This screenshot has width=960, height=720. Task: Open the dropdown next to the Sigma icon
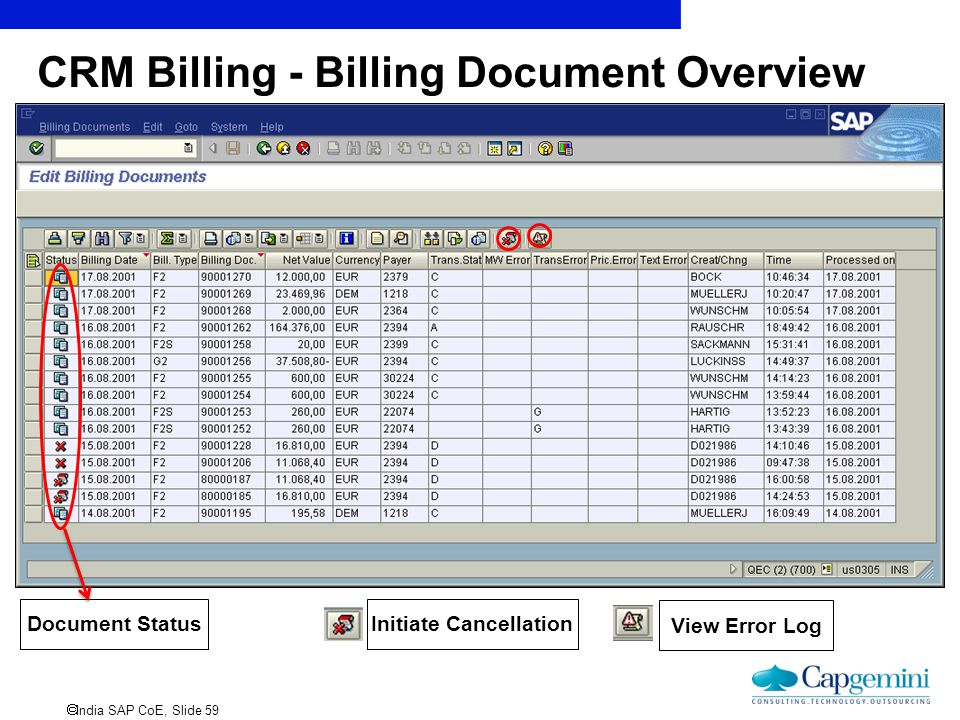pos(182,238)
